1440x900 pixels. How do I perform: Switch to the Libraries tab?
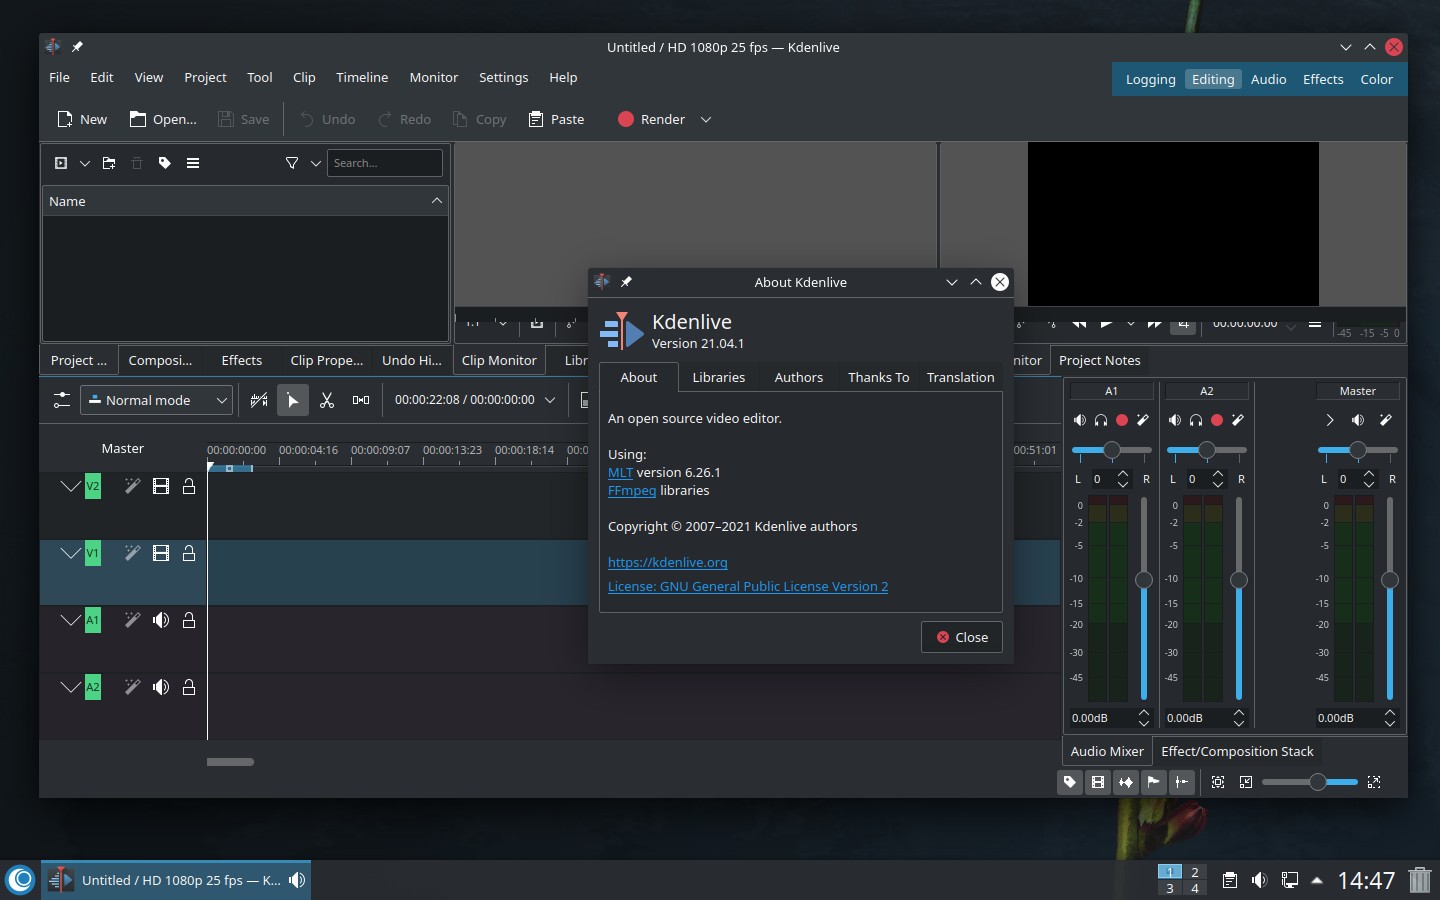(718, 377)
